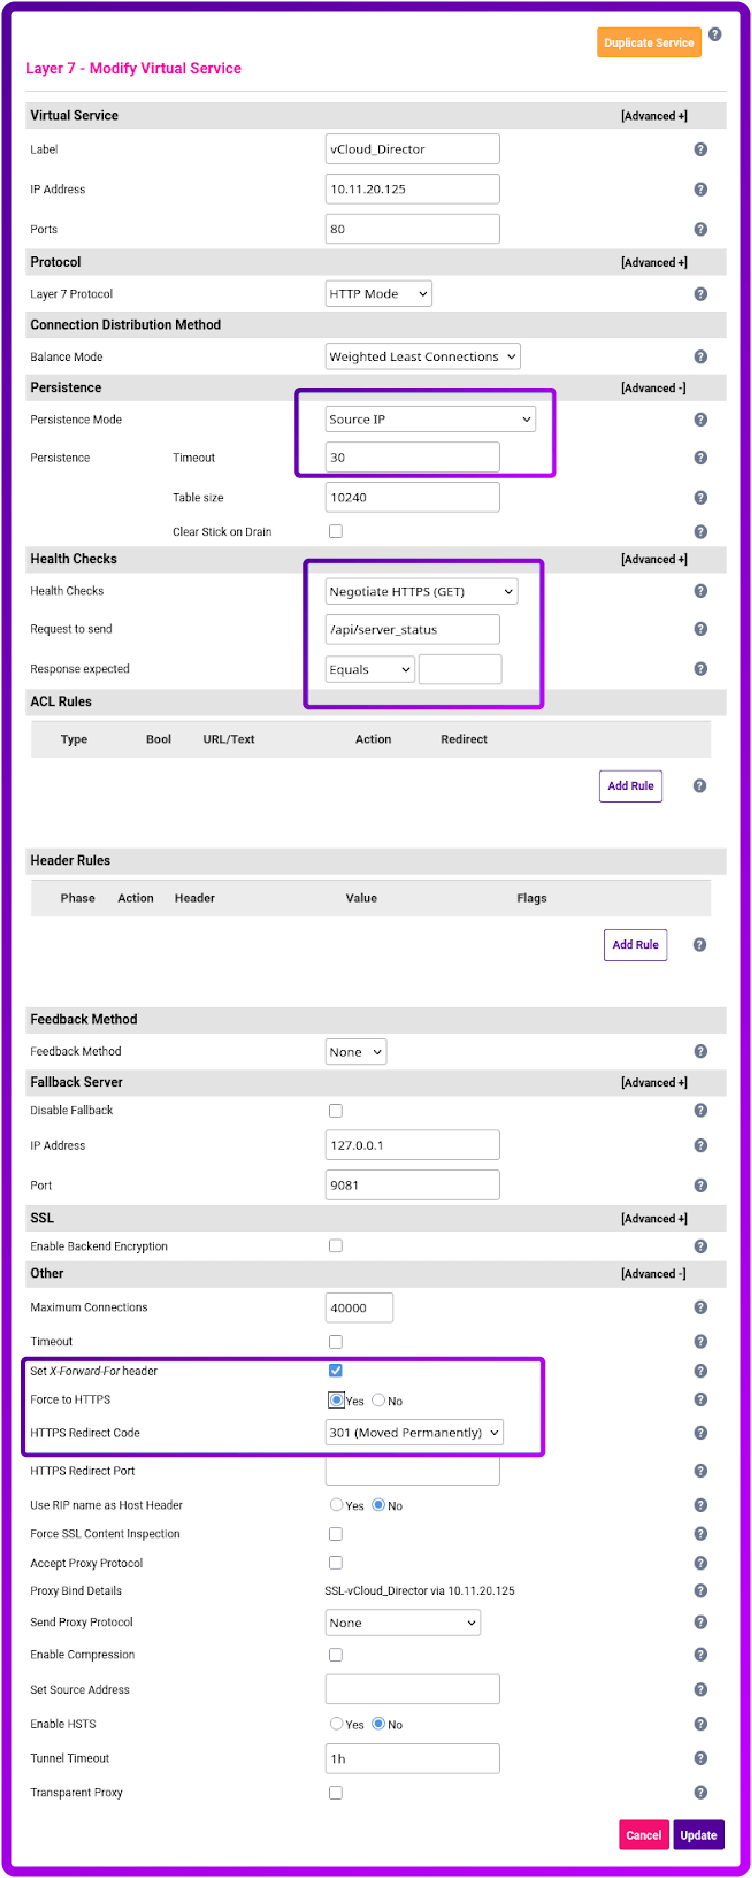The height and width of the screenshot is (1878, 752).
Task: Click the IP Address field under Virtual Service
Action: tap(412, 189)
